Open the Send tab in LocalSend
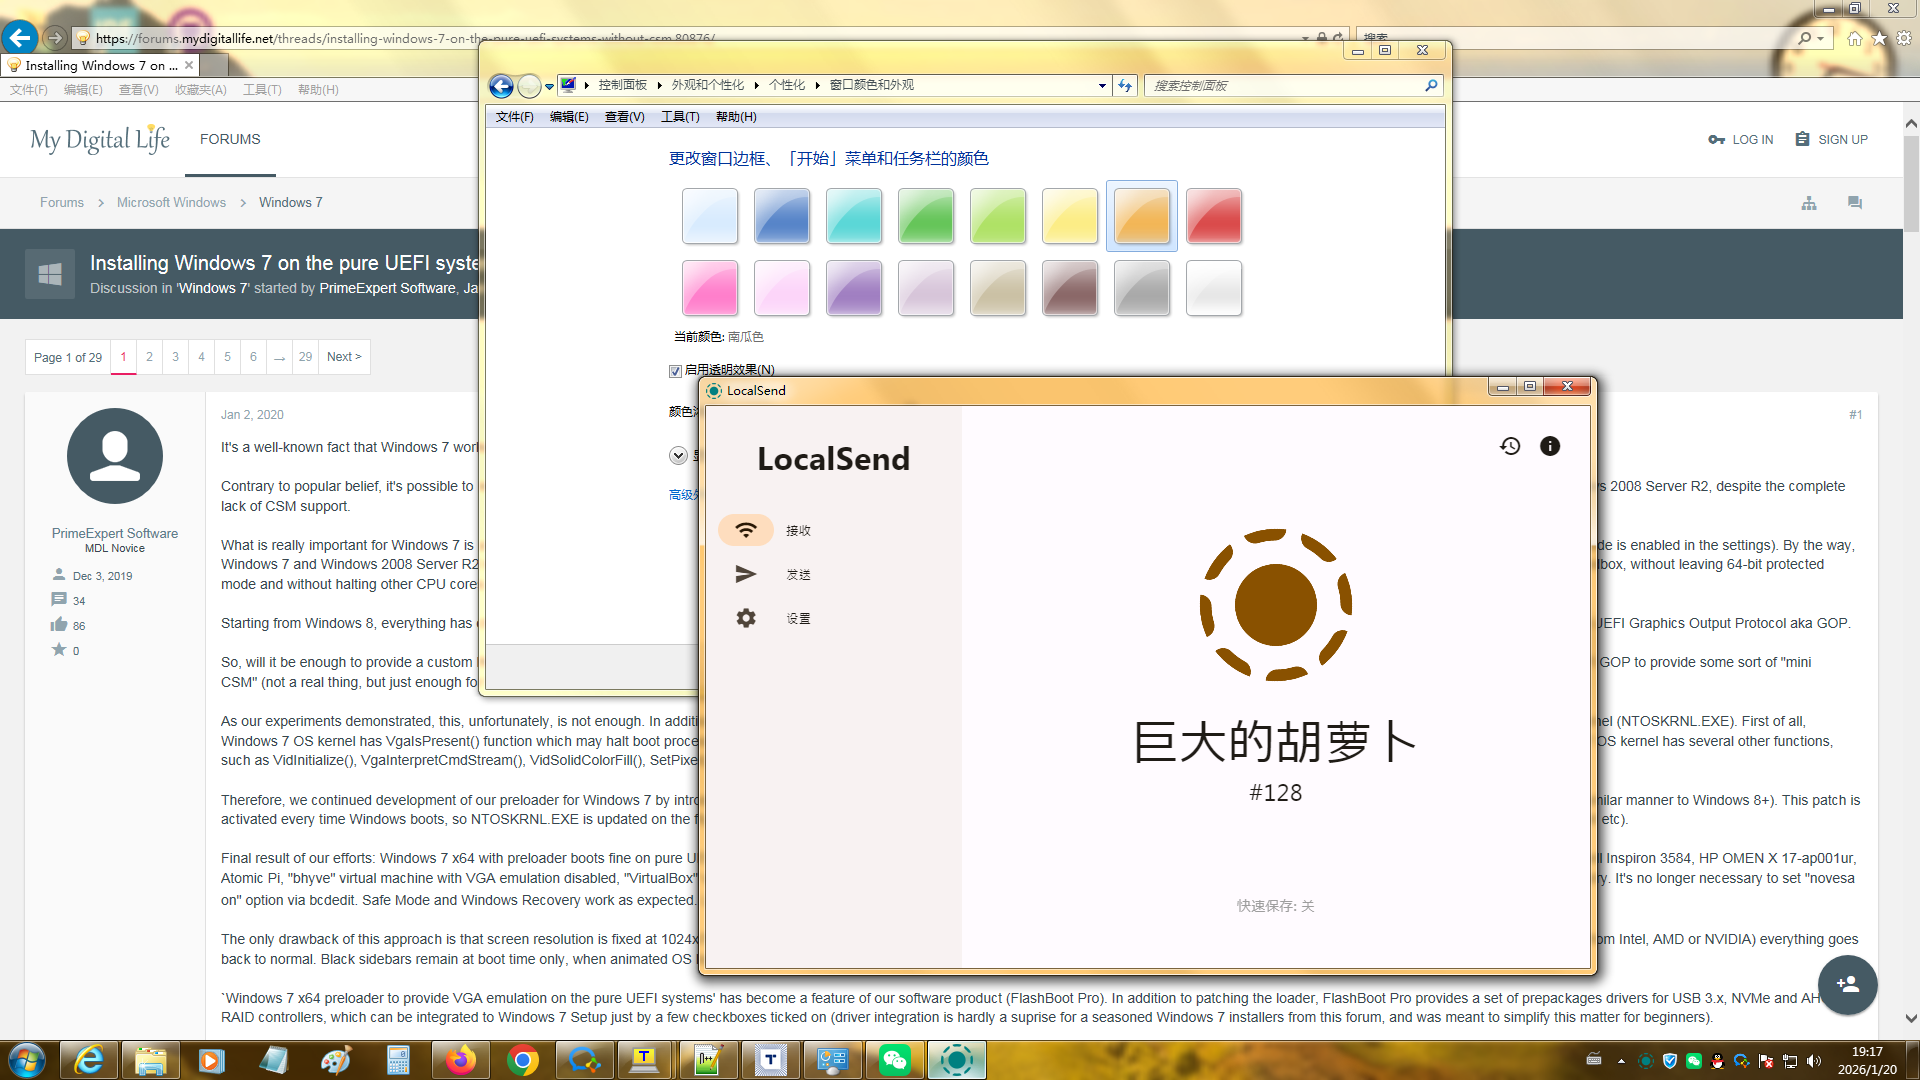 (x=746, y=574)
